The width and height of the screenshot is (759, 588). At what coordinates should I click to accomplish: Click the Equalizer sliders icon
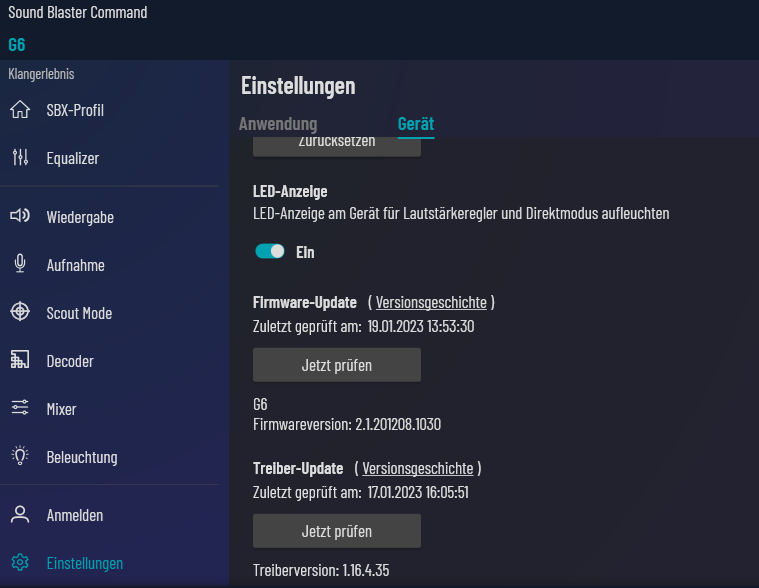tap(20, 157)
